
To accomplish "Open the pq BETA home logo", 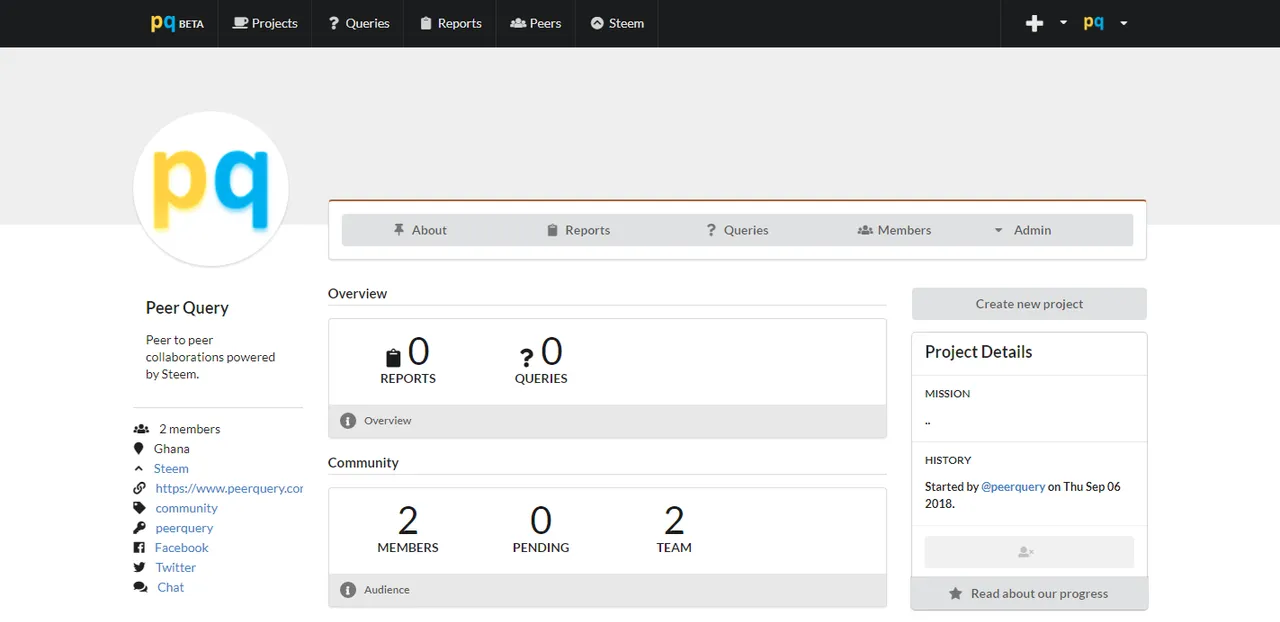I will tap(177, 23).
